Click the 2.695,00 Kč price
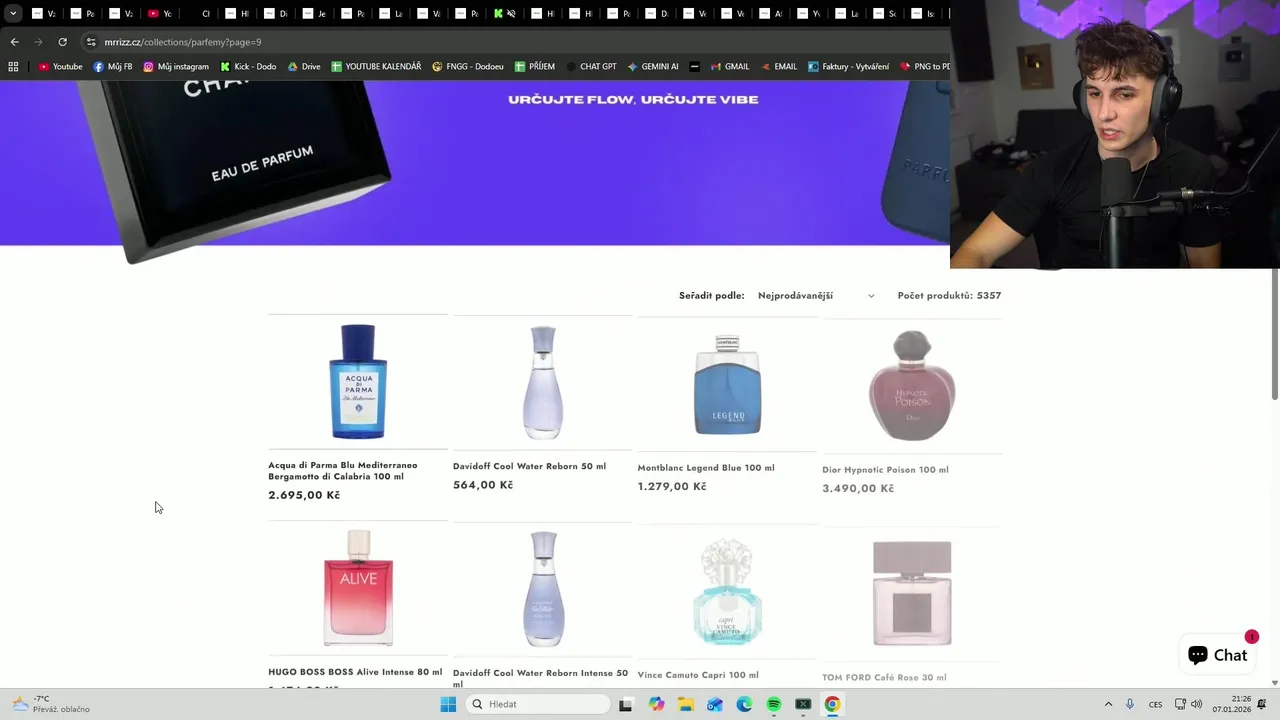 (304, 495)
